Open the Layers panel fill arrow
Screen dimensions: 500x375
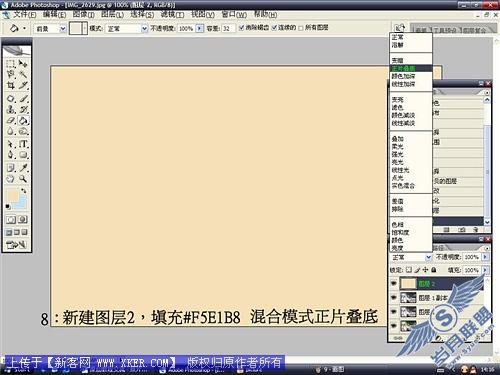pyautogui.click(x=485, y=270)
